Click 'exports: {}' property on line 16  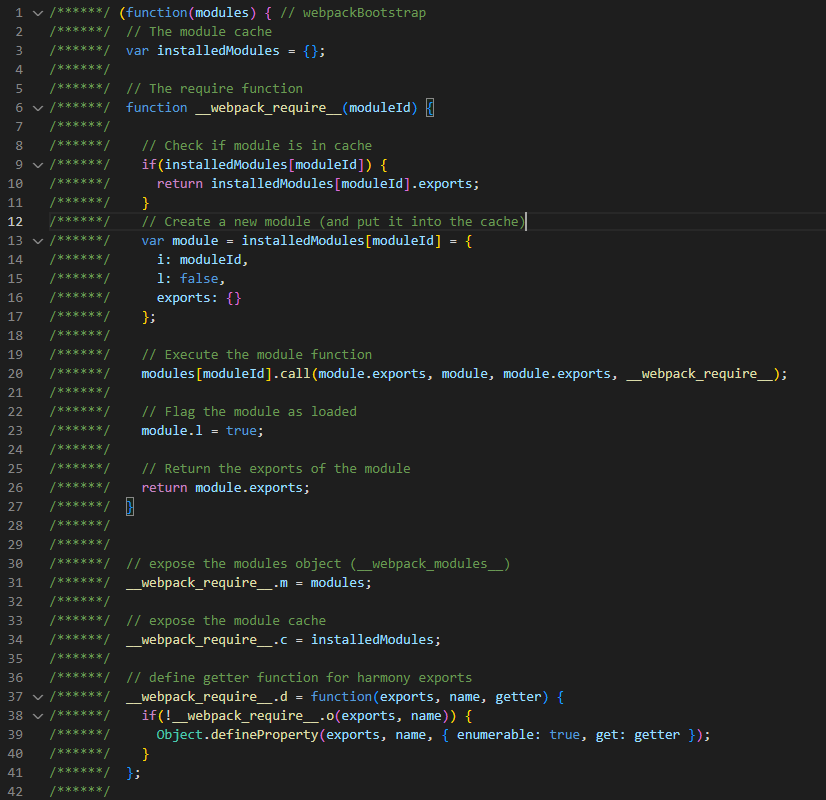coord(199,298)
